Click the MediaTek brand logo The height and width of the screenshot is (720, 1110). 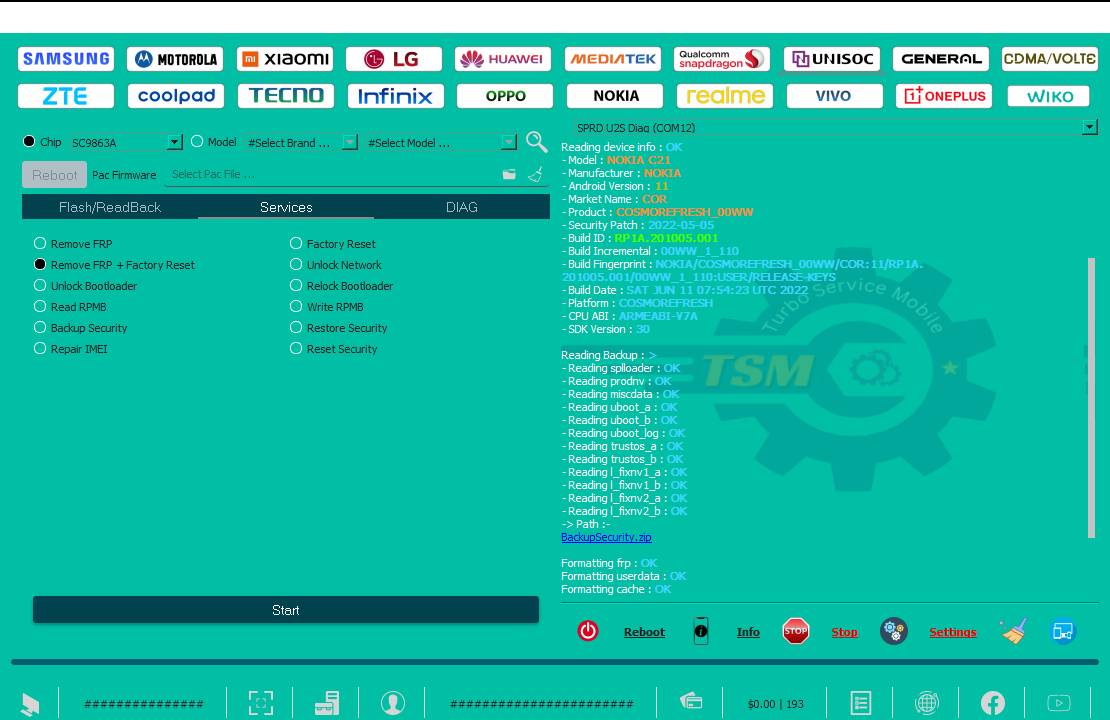click(612, 59)
